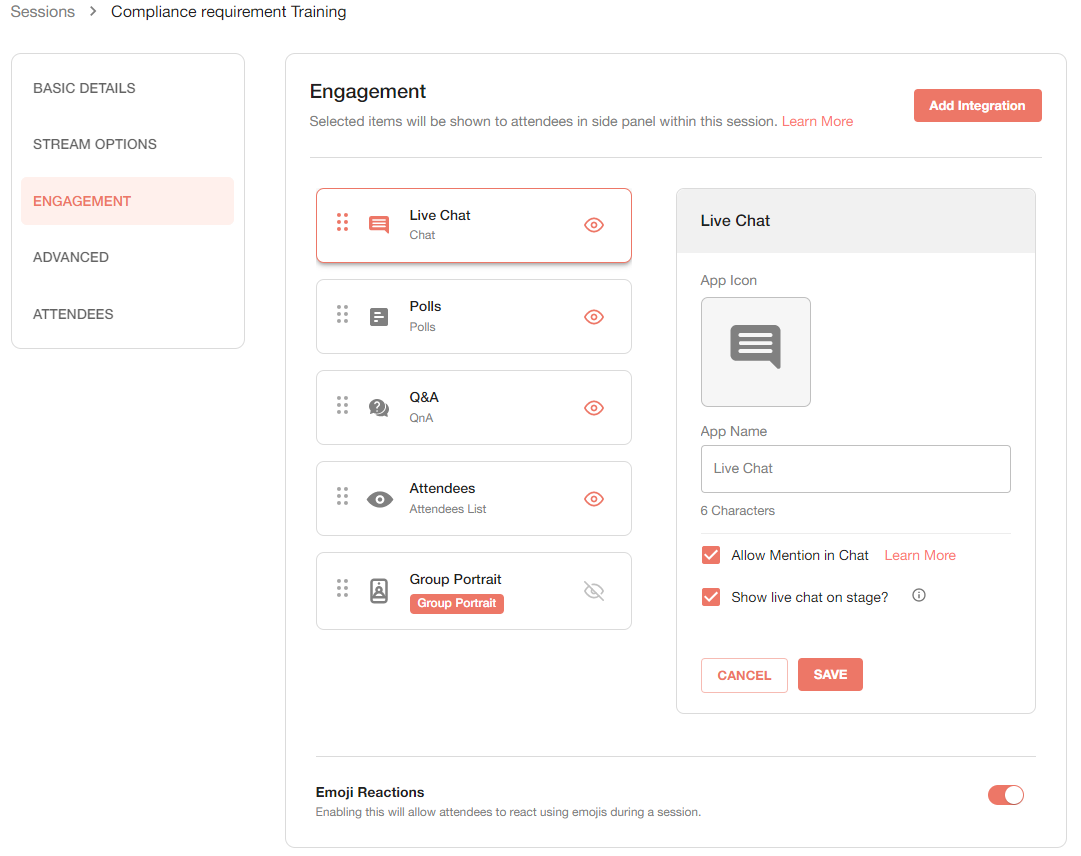Click the Cancel button

point(744,675)
